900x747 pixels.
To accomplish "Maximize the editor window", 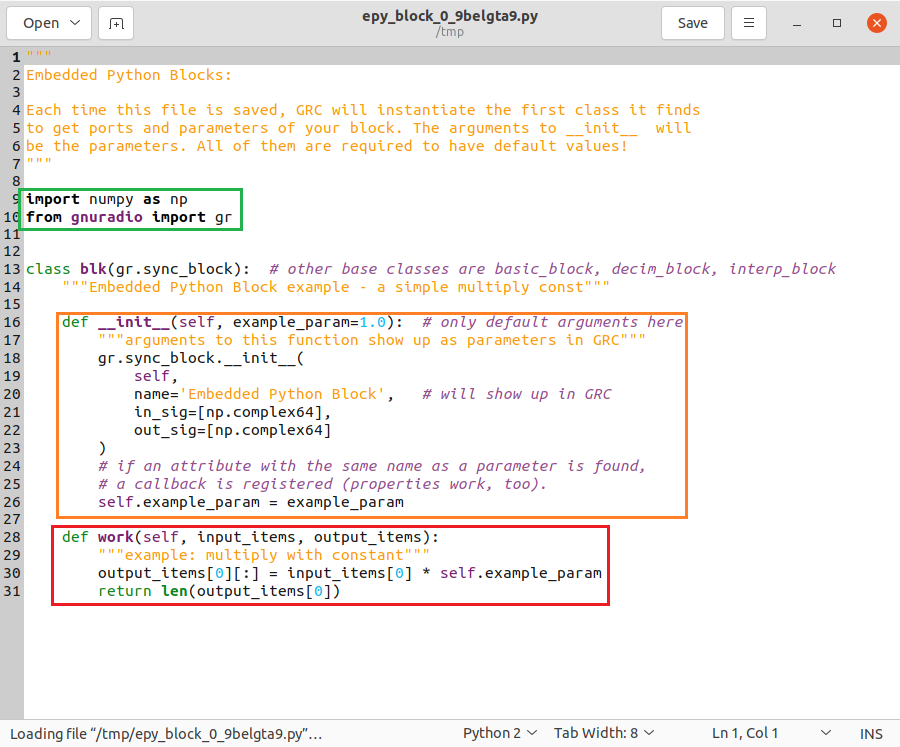I will click(x=836, y=23).
